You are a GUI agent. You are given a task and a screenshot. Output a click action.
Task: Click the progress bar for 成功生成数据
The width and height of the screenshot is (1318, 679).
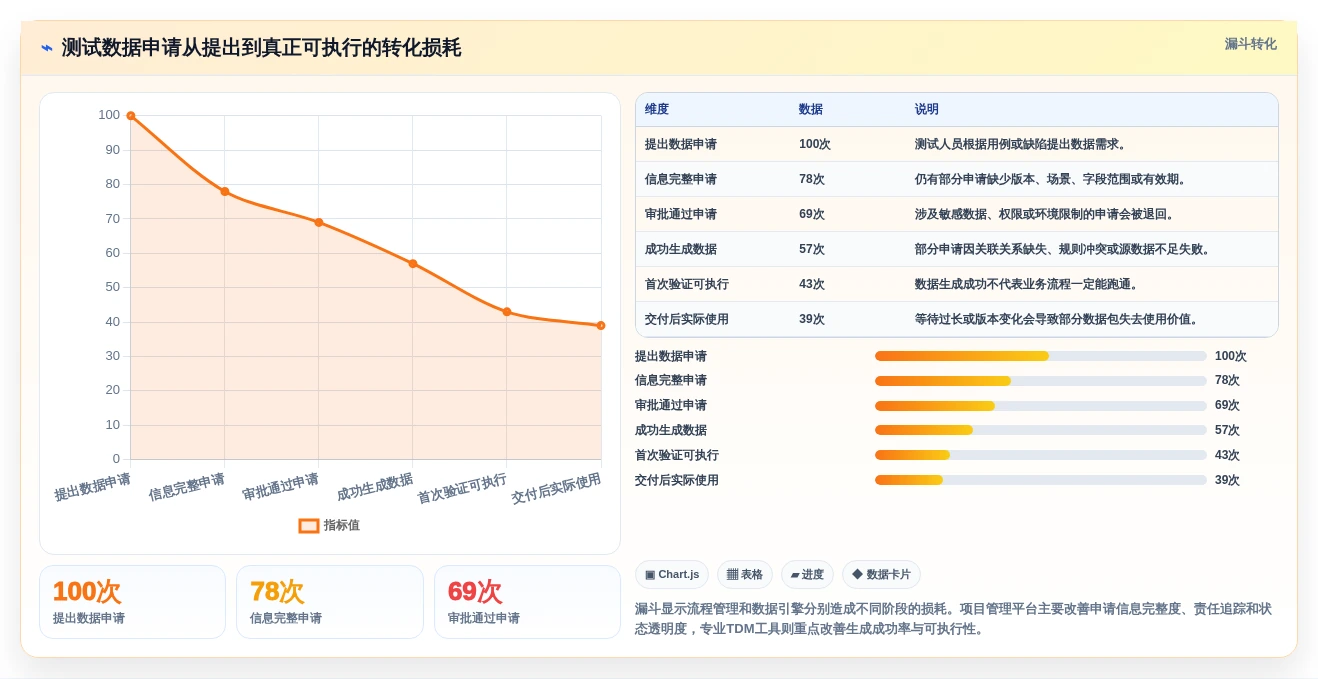[1041, 430]
